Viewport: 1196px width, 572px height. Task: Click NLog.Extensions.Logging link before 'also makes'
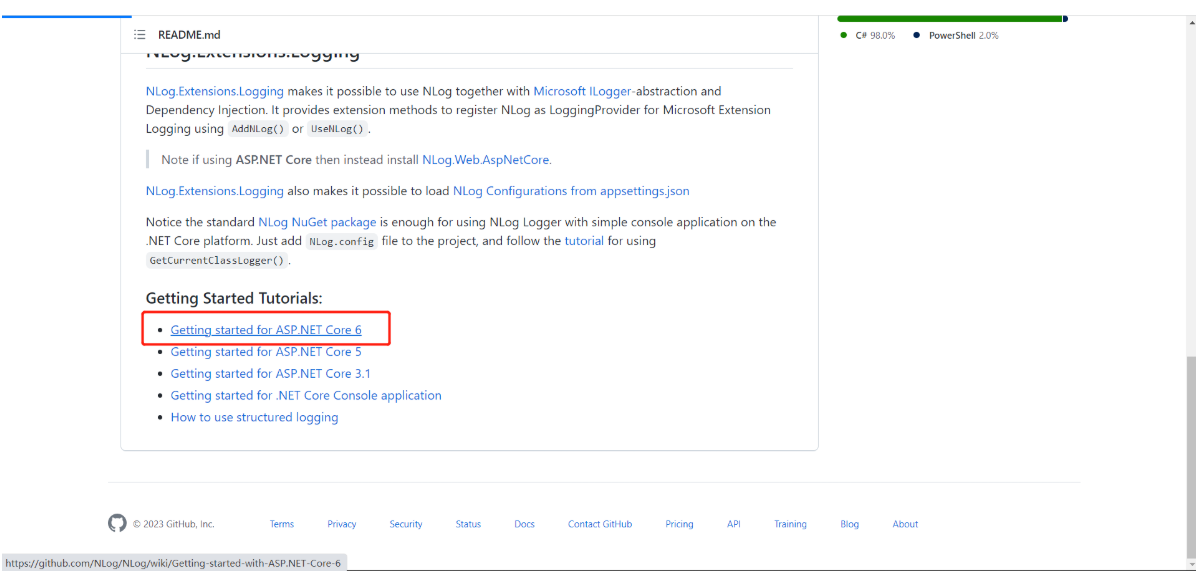214,191
